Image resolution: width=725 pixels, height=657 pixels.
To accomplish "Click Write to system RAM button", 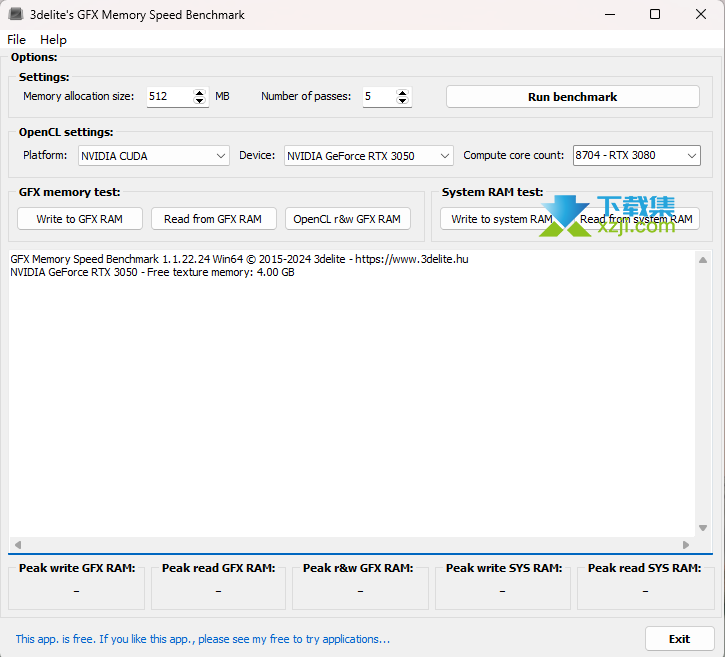I will click(x=502, y=219).
